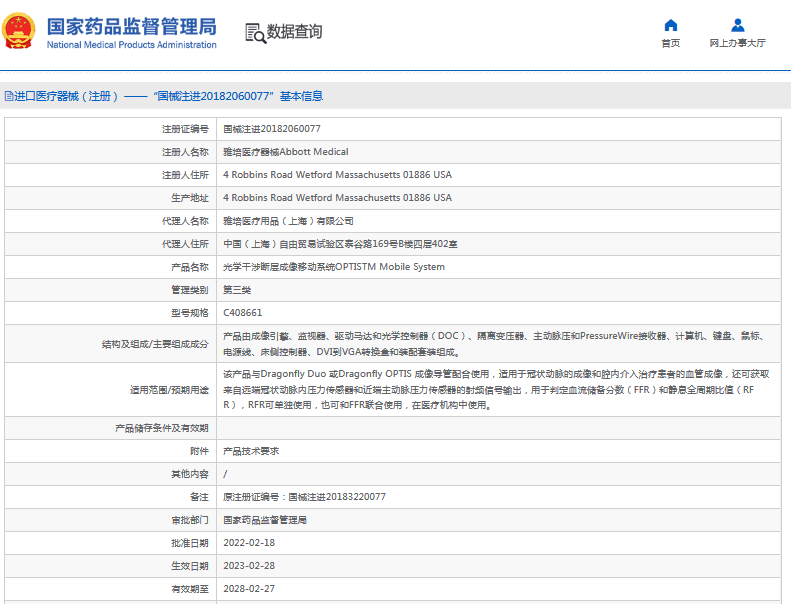Select product name OPTISTM Mobile System
791x604 pixels.
click(334, 267)
